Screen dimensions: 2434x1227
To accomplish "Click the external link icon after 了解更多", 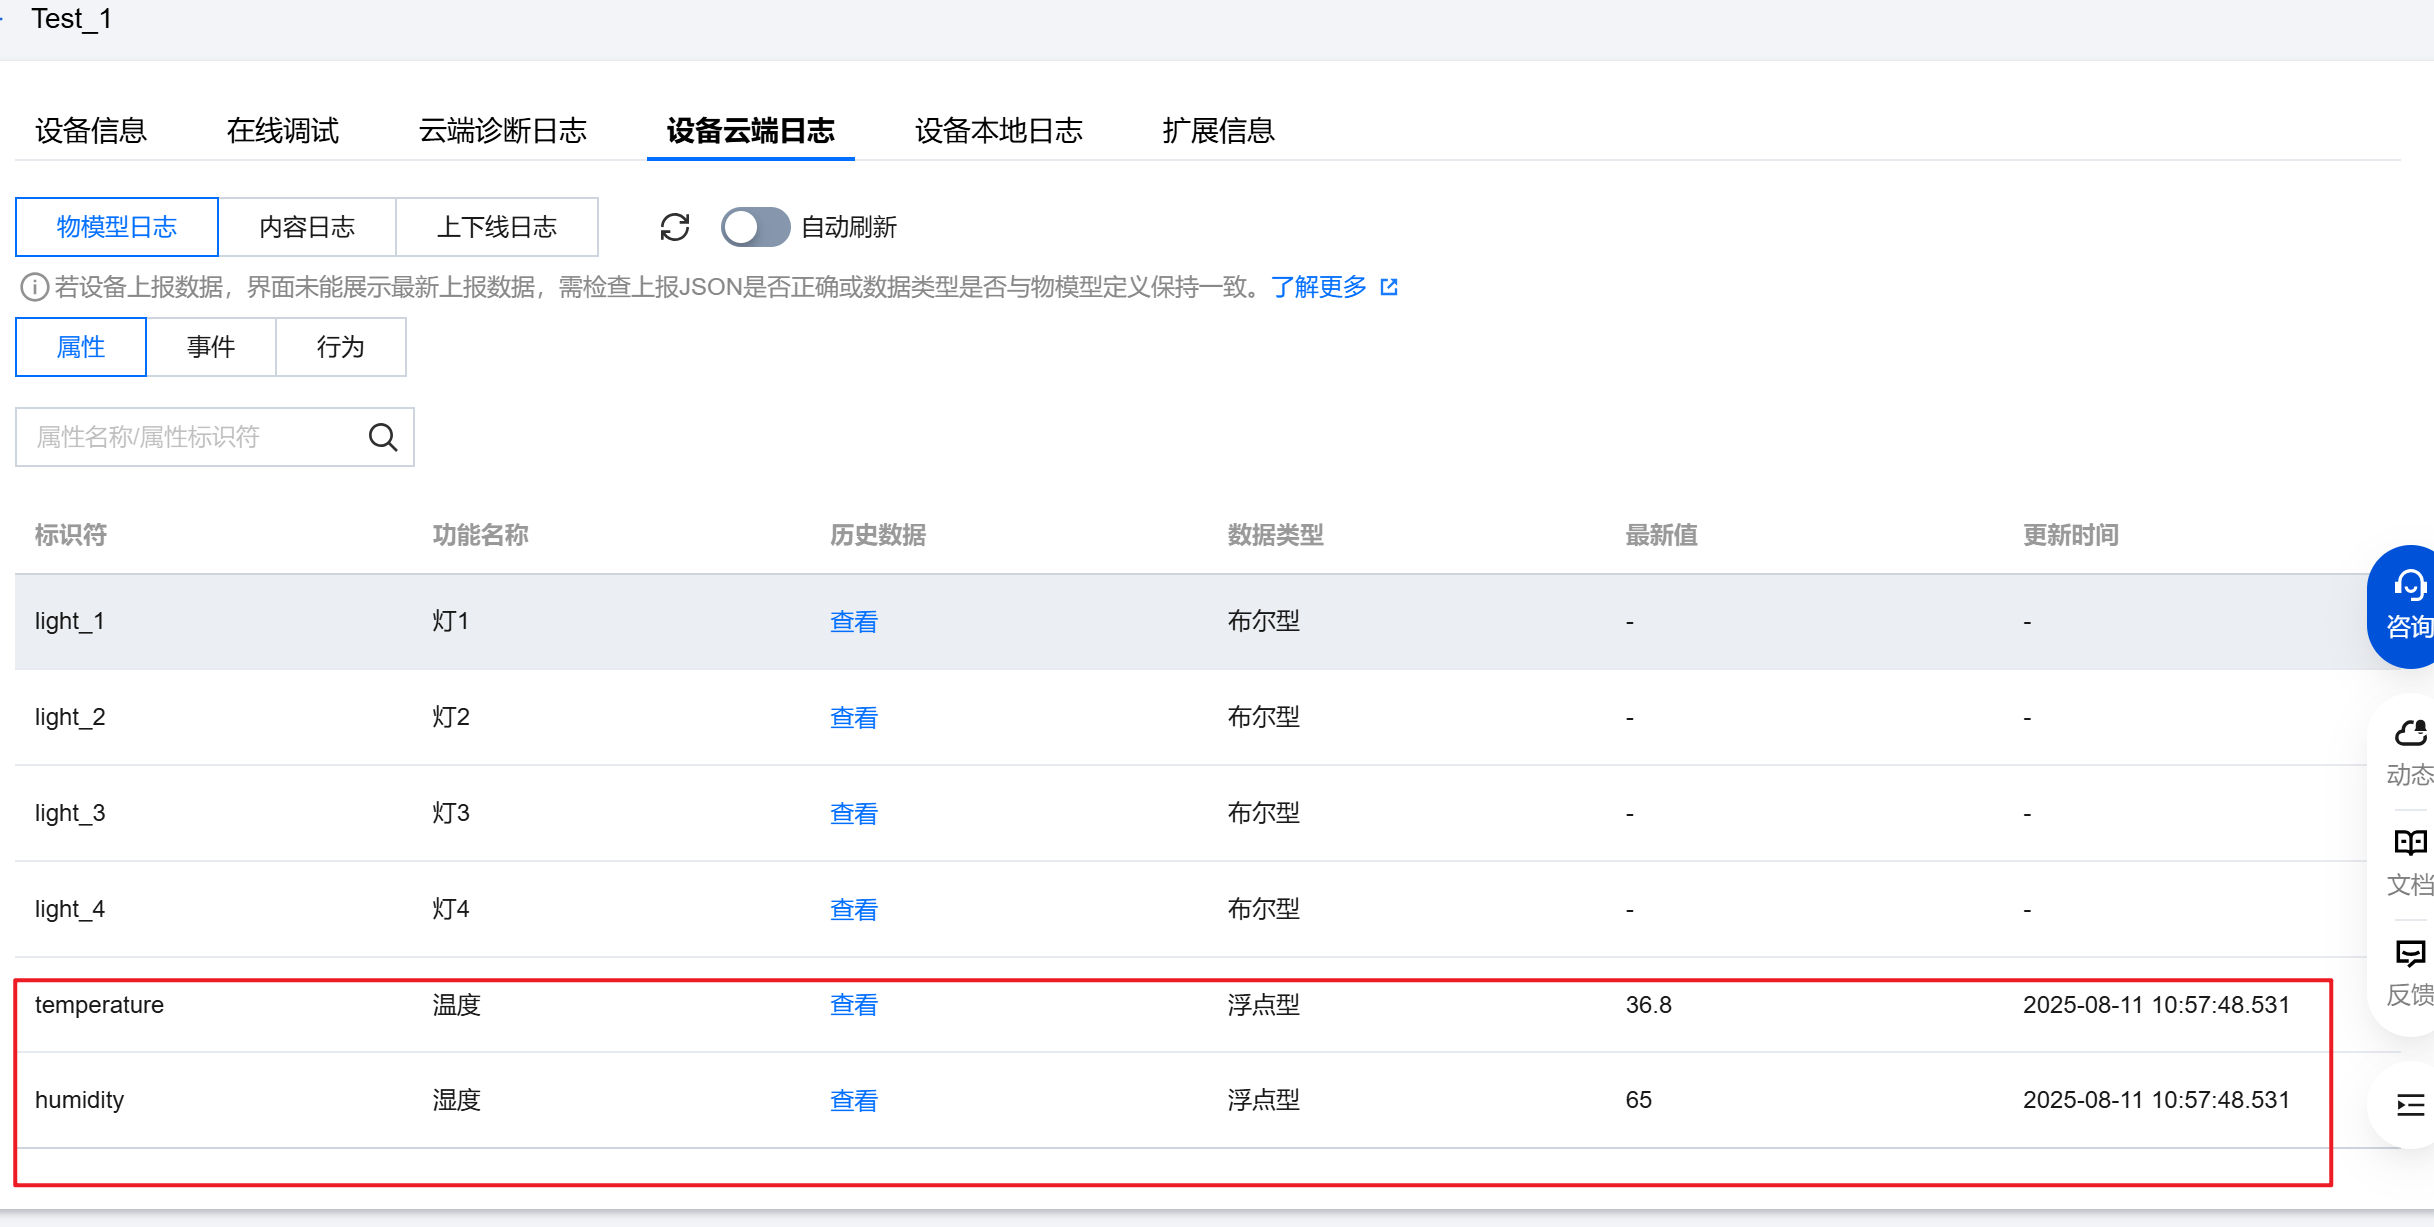I will point(1389,288).
